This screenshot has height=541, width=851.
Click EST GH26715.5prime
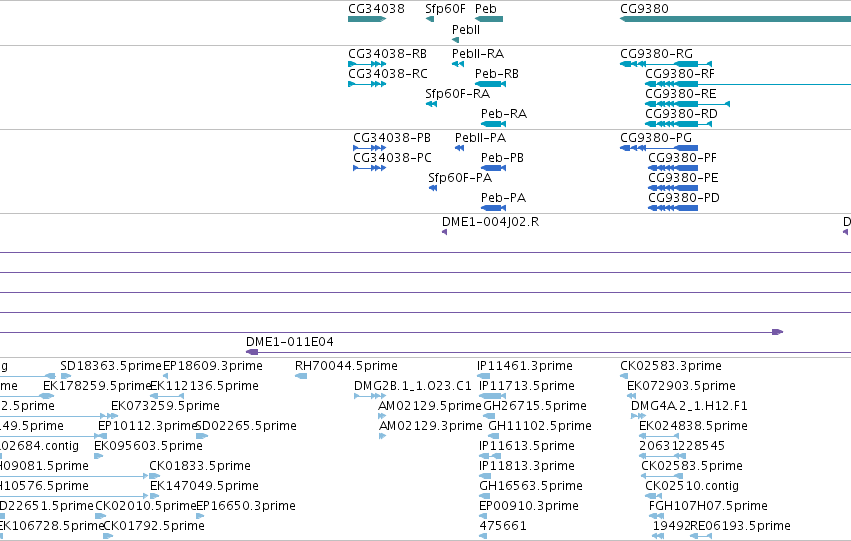pos(489,416)
